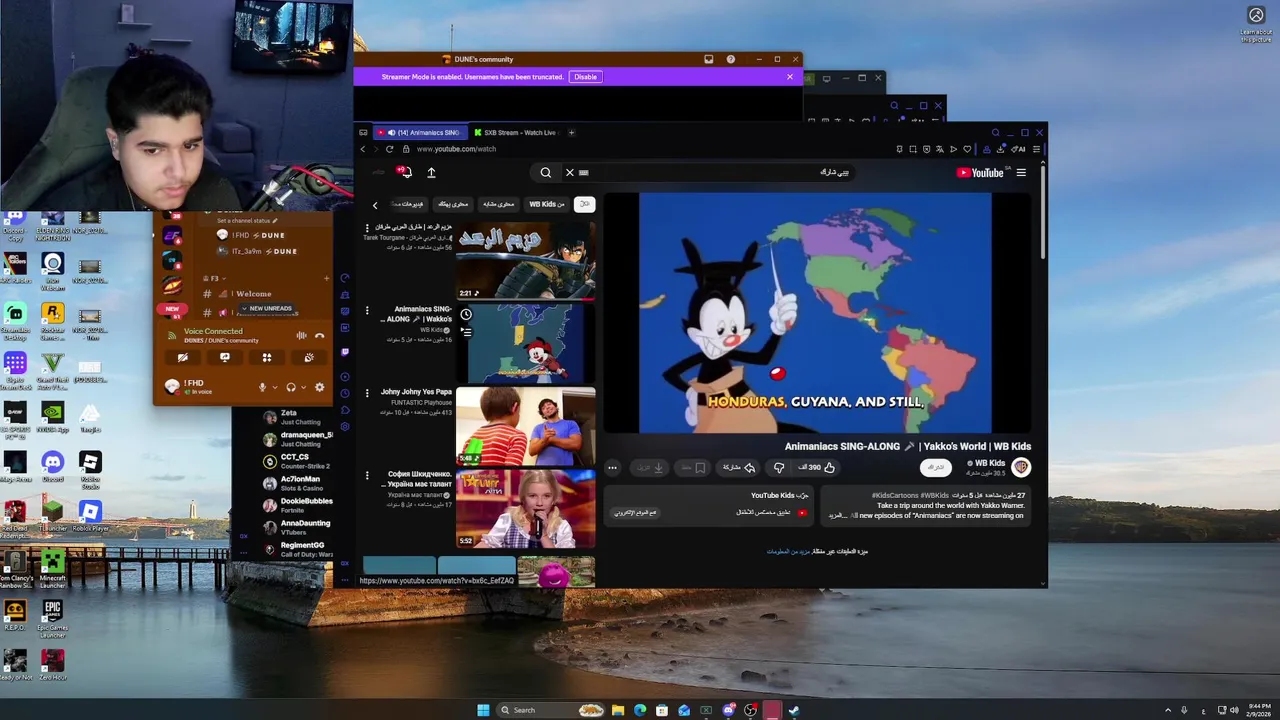Open the browser main menu icon

point(1036,149)
